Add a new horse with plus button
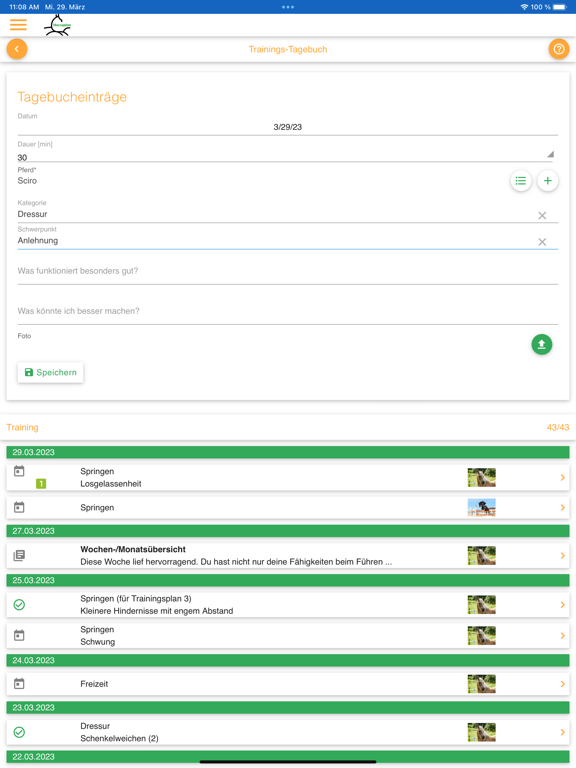576x768 pixels. (548, 181)
